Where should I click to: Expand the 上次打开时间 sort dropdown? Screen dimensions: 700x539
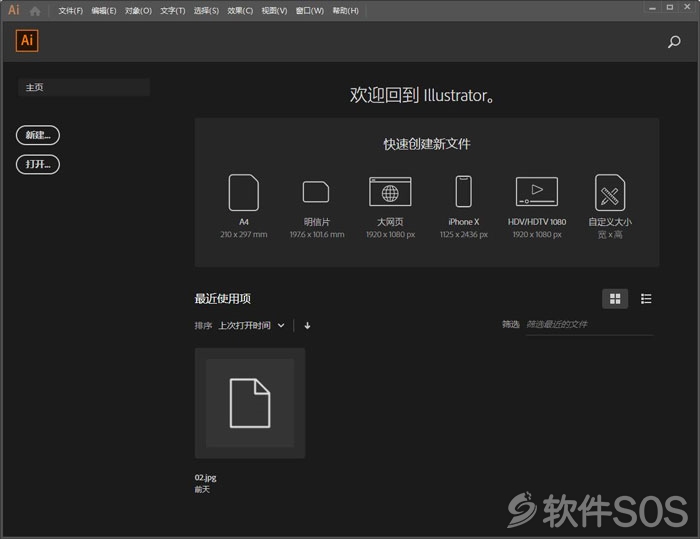251,326
